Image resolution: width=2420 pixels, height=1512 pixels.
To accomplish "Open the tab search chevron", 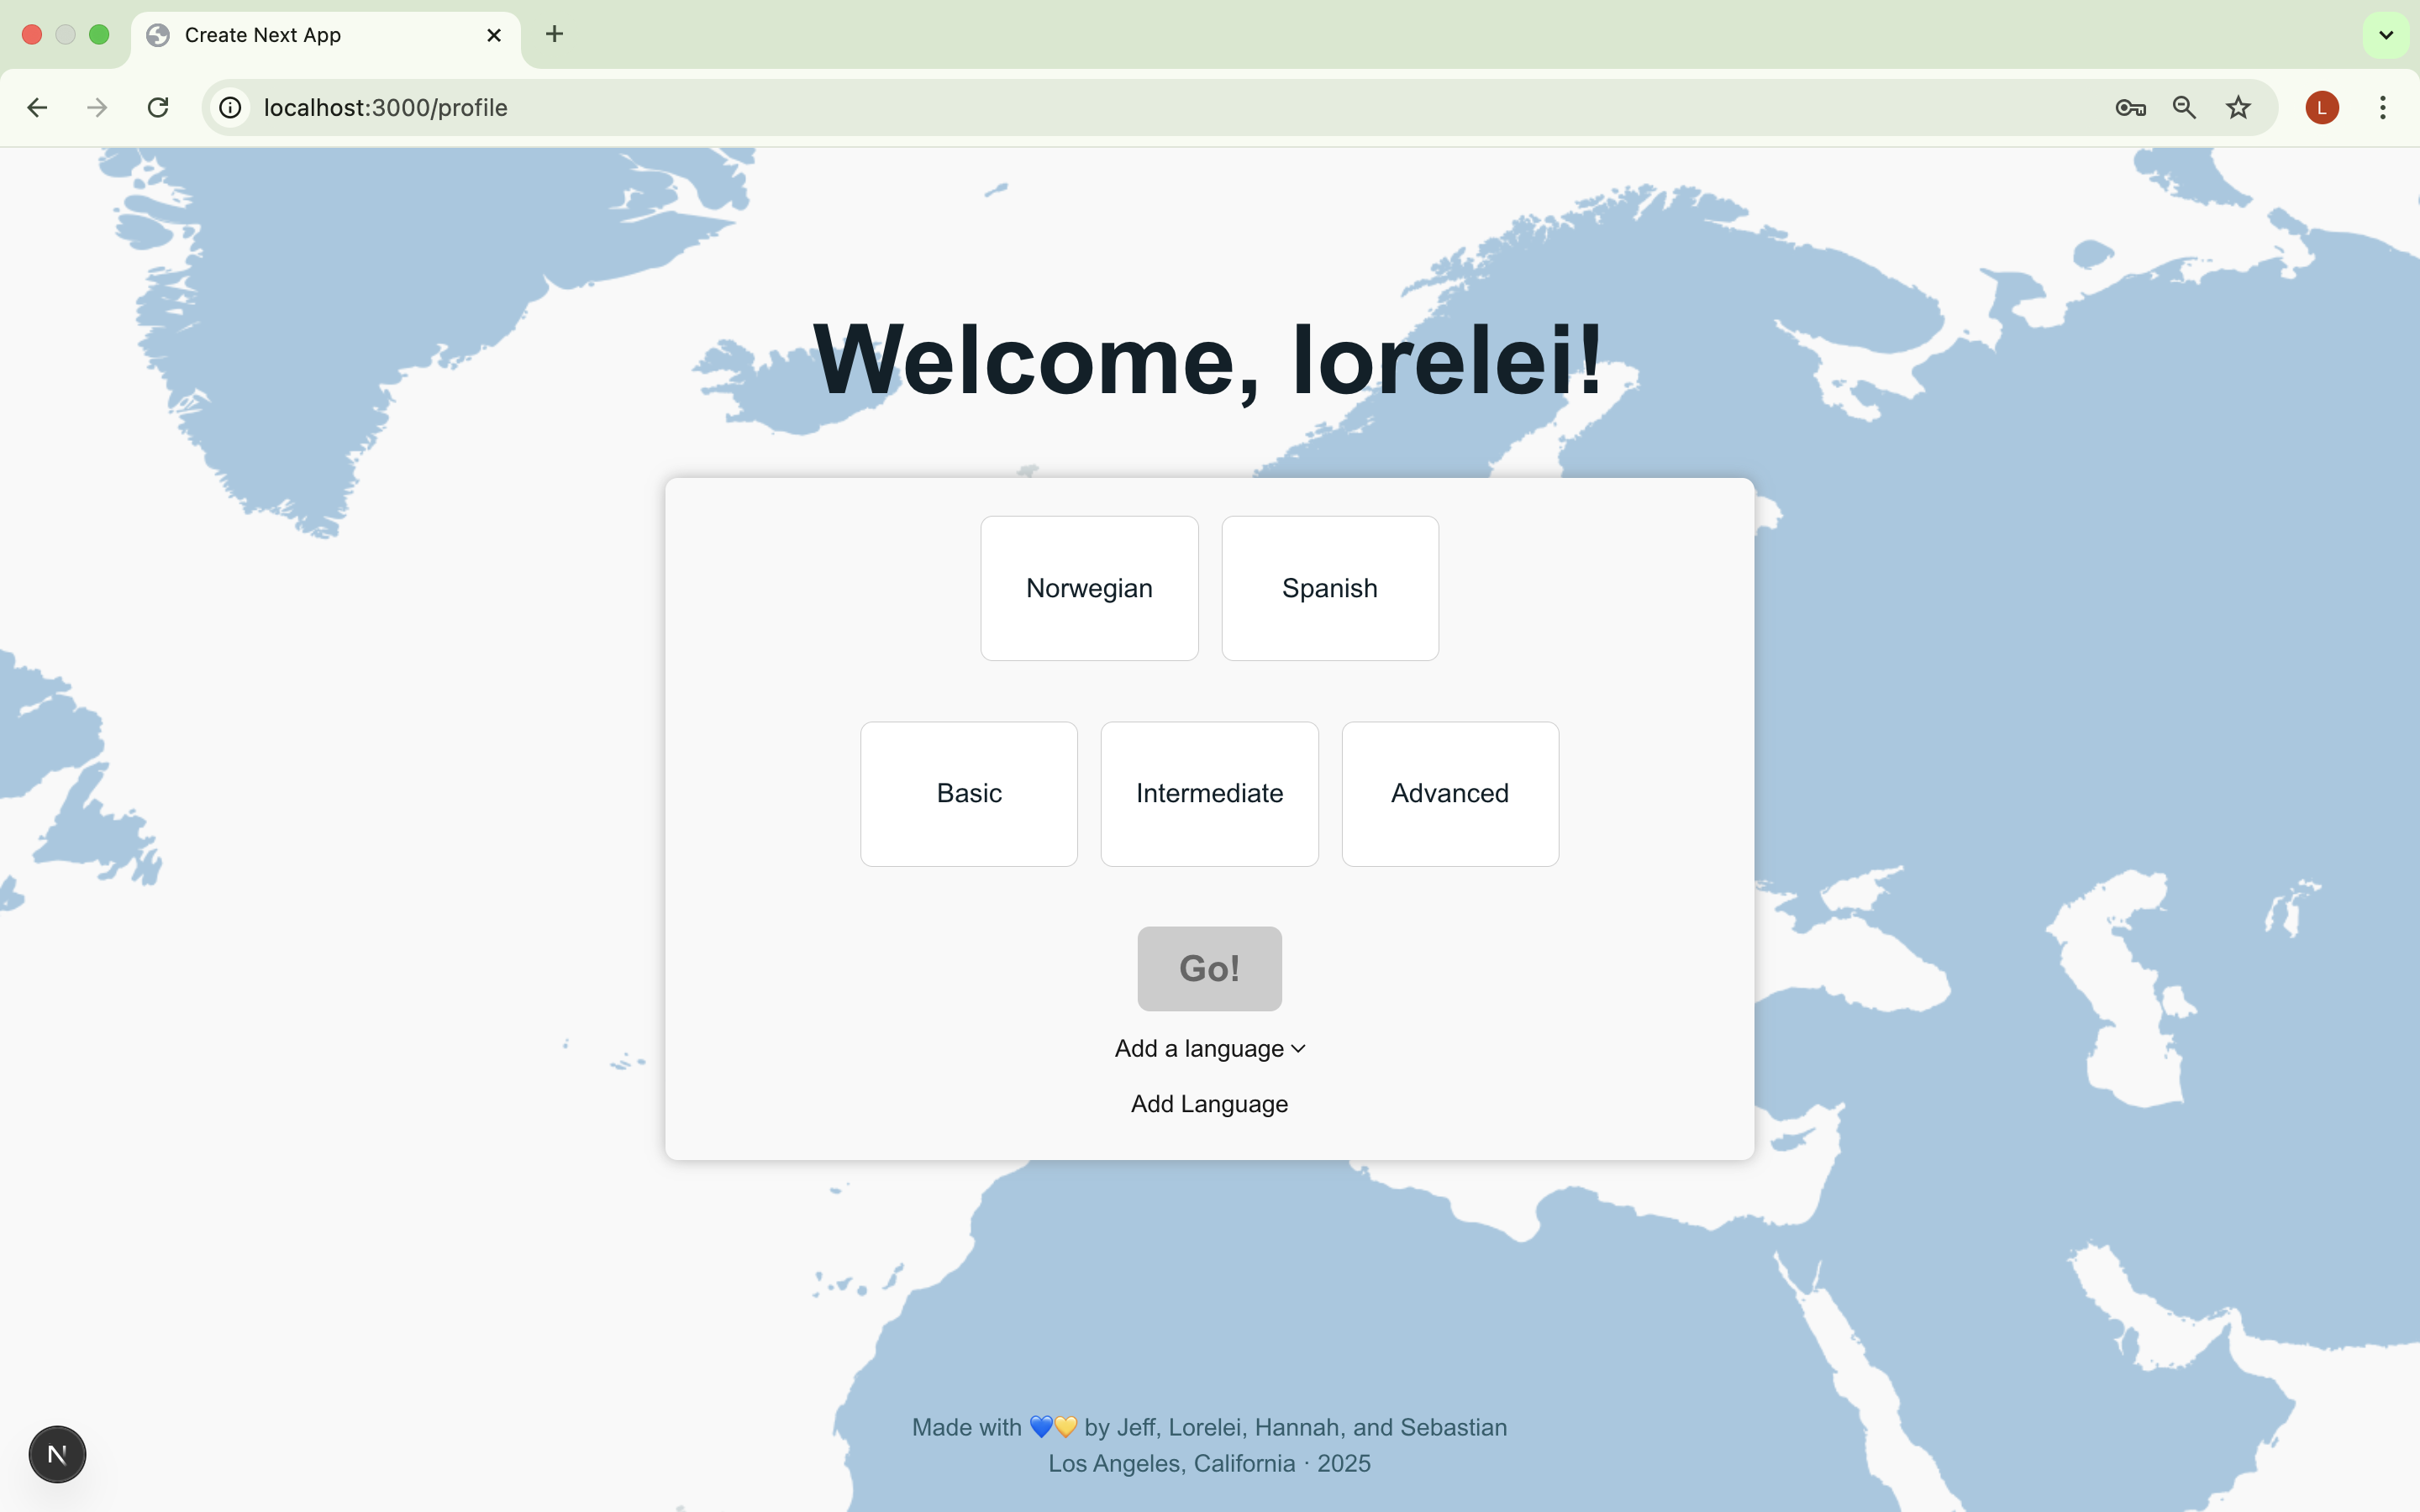I will 2386,35.
